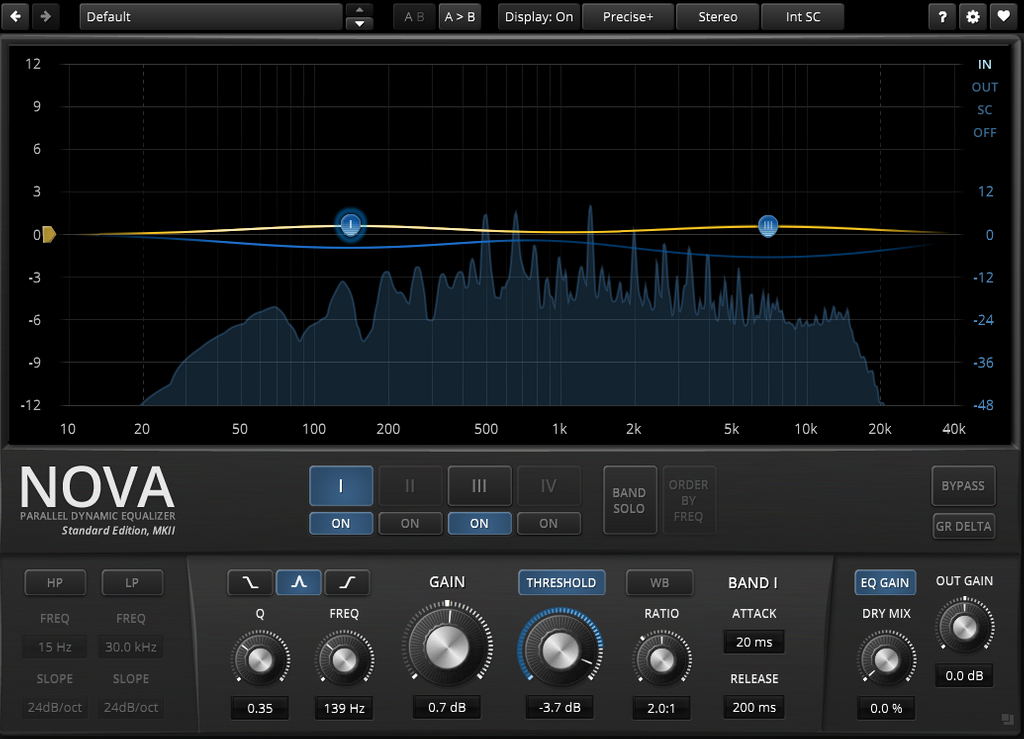Open the Stereo channel mode selector
Viewport: 1024px width, 739px height.
pyautogui.click(x=718, y=17)
